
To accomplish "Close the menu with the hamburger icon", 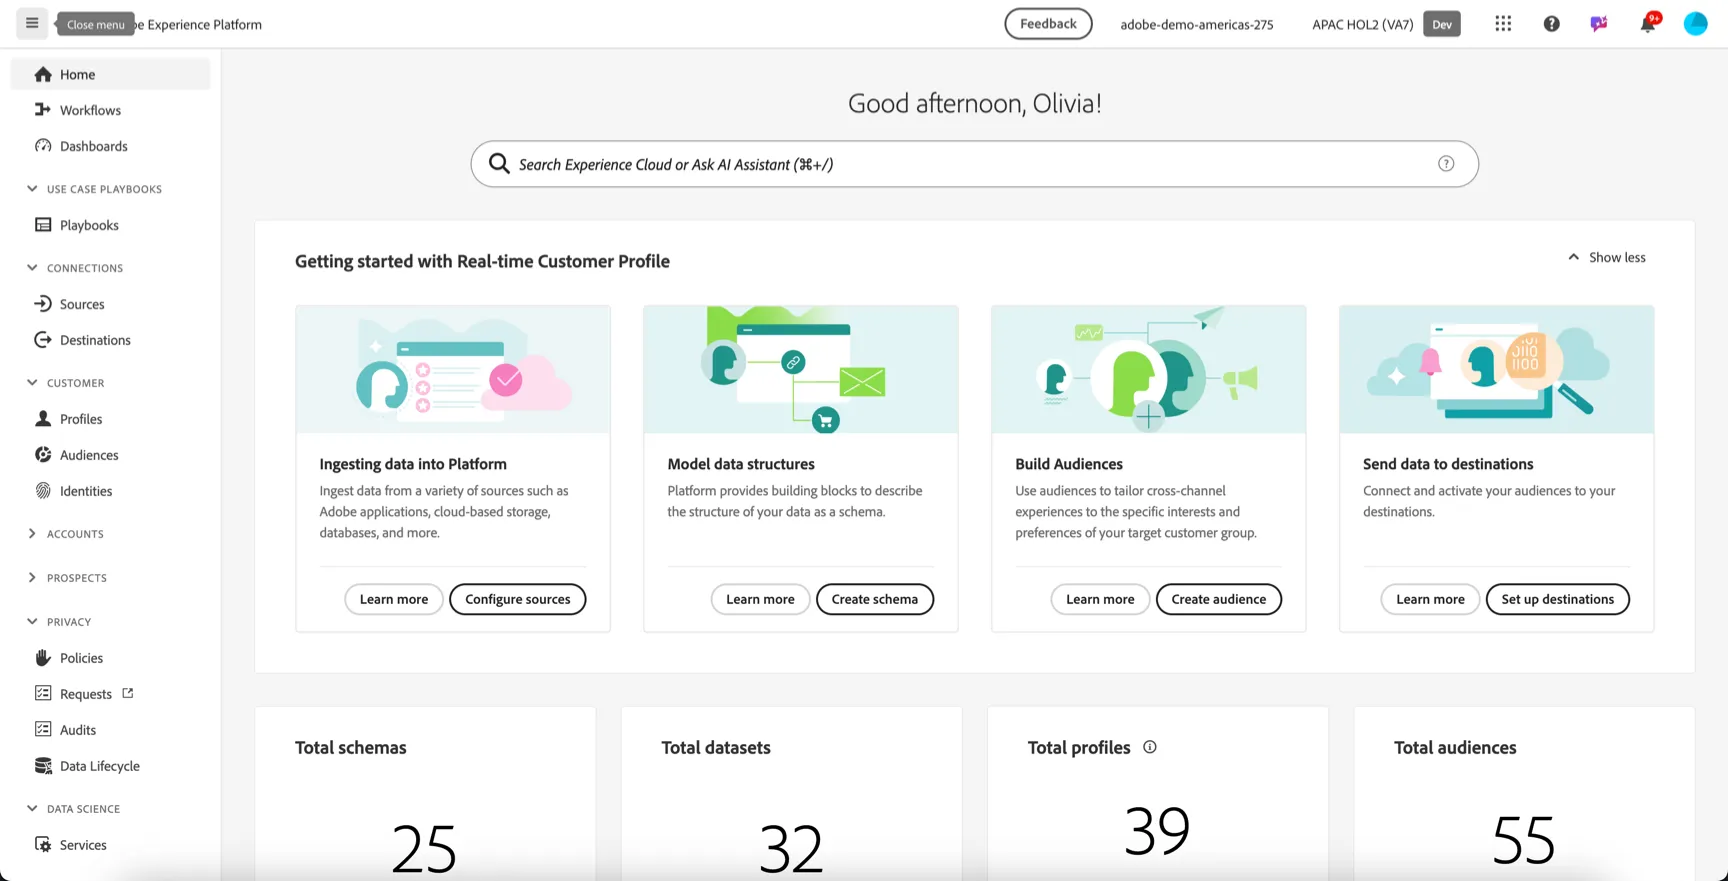I will pyautogui.click(x=32, y=23).
